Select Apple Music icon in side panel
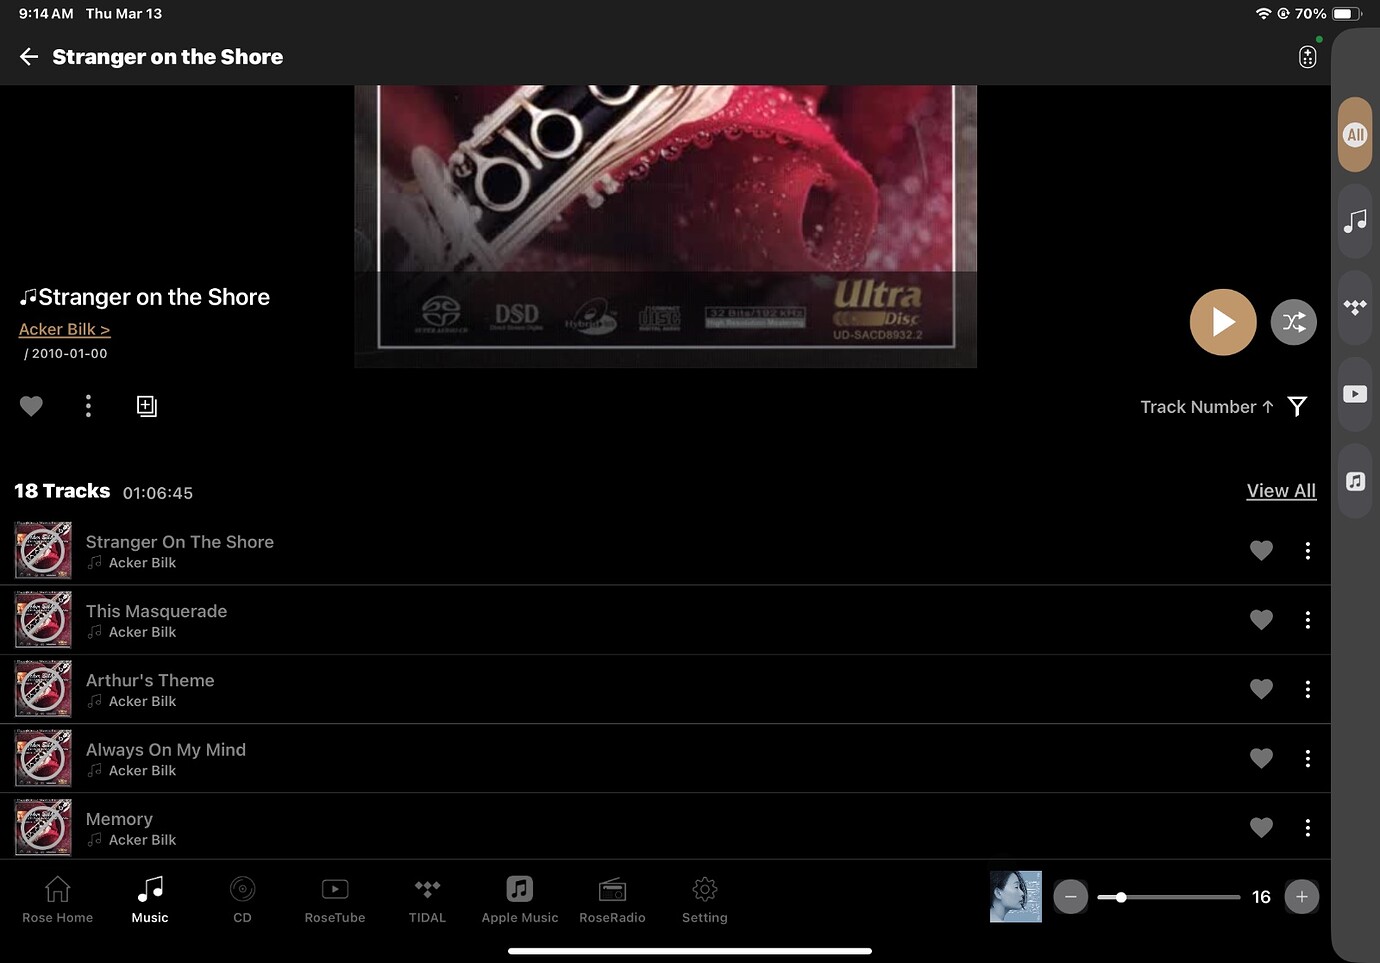 click(x=1355, y=481)
